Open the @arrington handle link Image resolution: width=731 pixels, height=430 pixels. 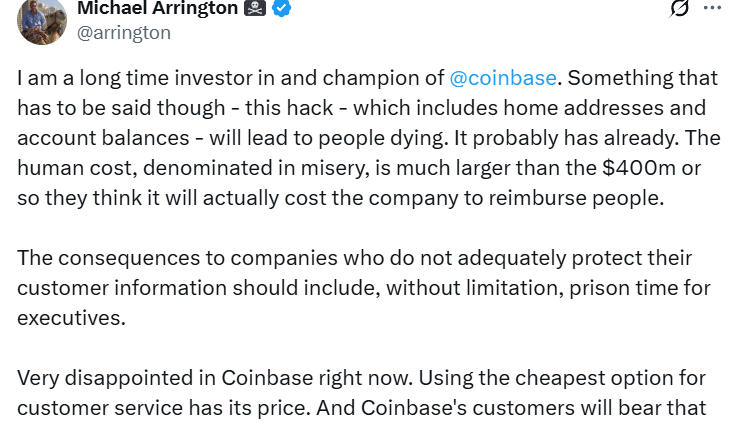(124, 33)
